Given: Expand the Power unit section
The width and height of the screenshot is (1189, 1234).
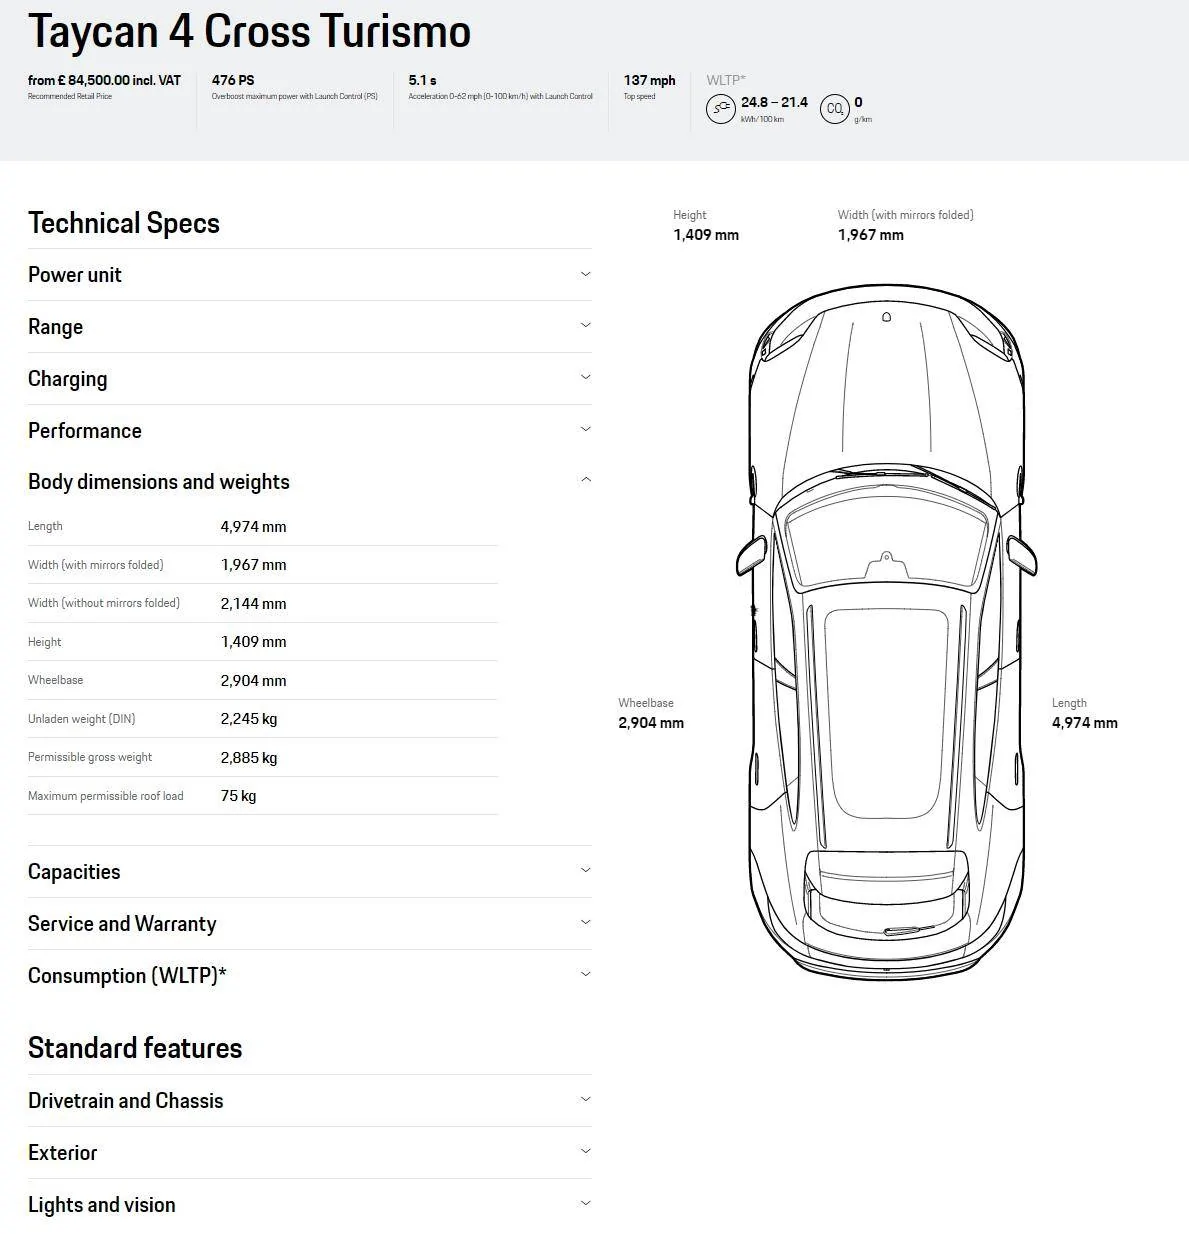Looking at the screenshot, I should 309,275.
